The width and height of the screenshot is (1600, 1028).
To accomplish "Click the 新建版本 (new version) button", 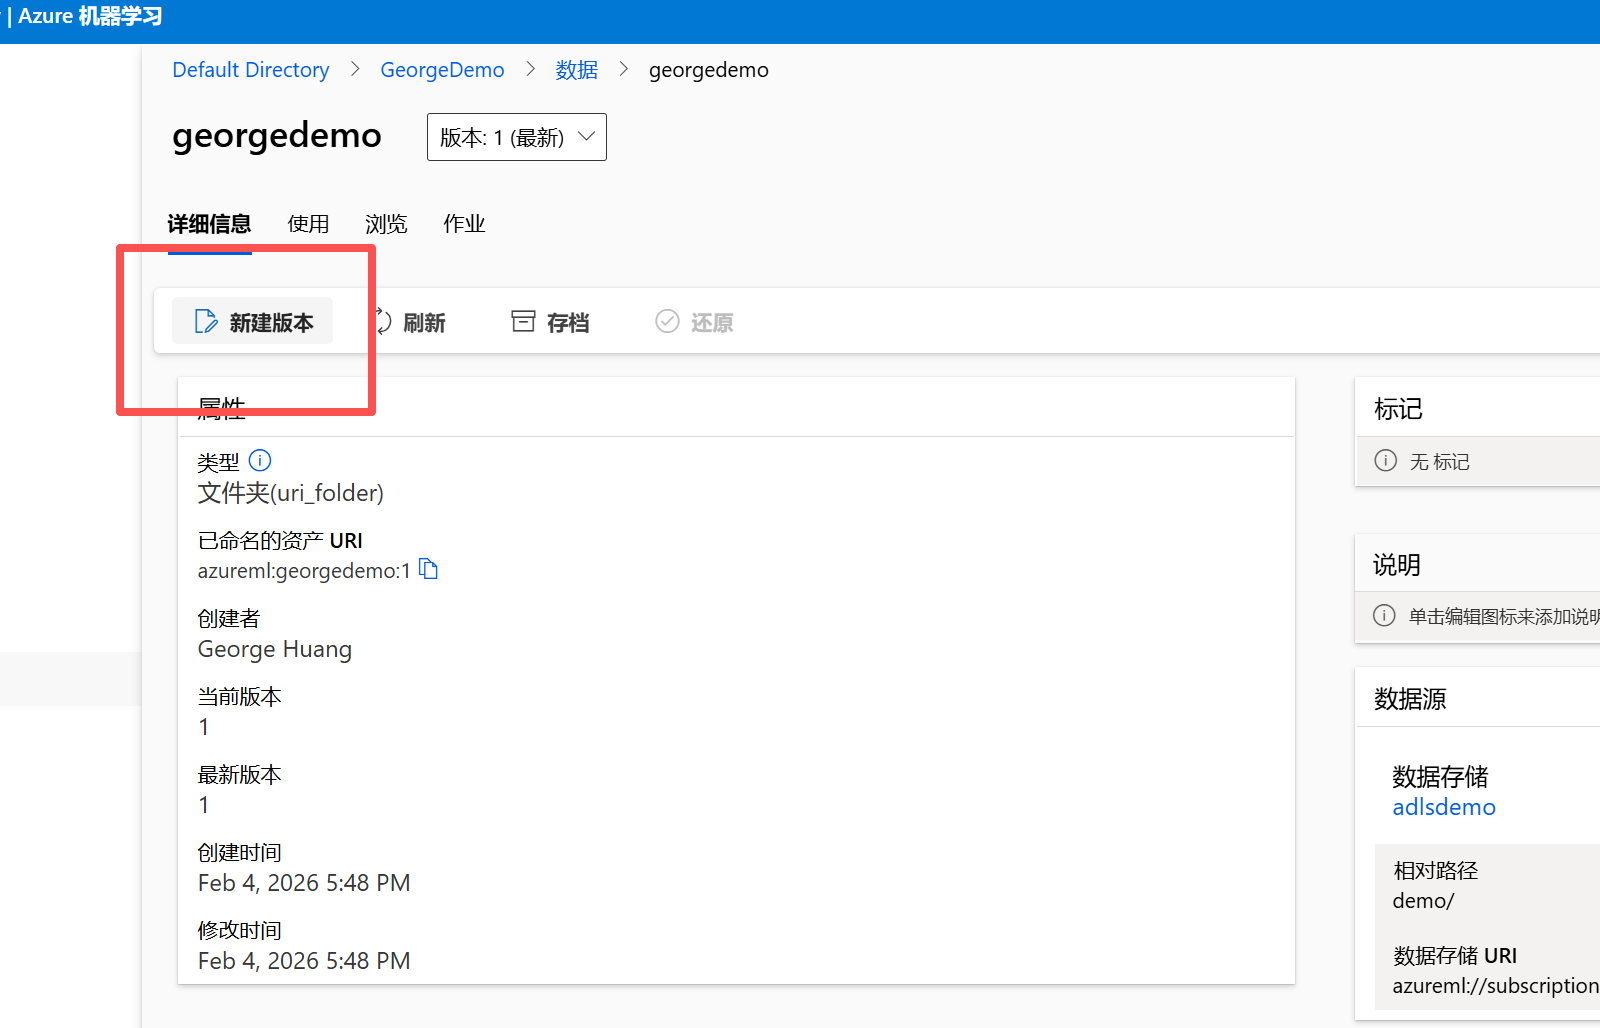I will point(252,321).
